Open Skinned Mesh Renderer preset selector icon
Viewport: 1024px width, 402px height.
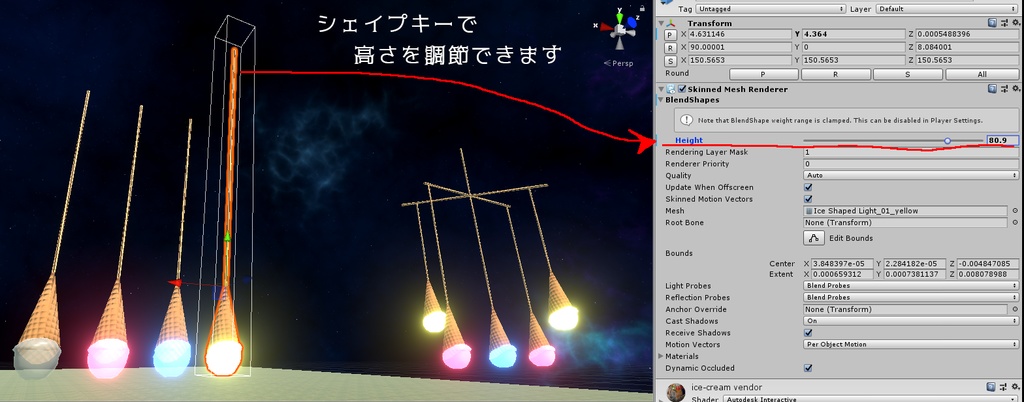click(x=1004, y=89)
